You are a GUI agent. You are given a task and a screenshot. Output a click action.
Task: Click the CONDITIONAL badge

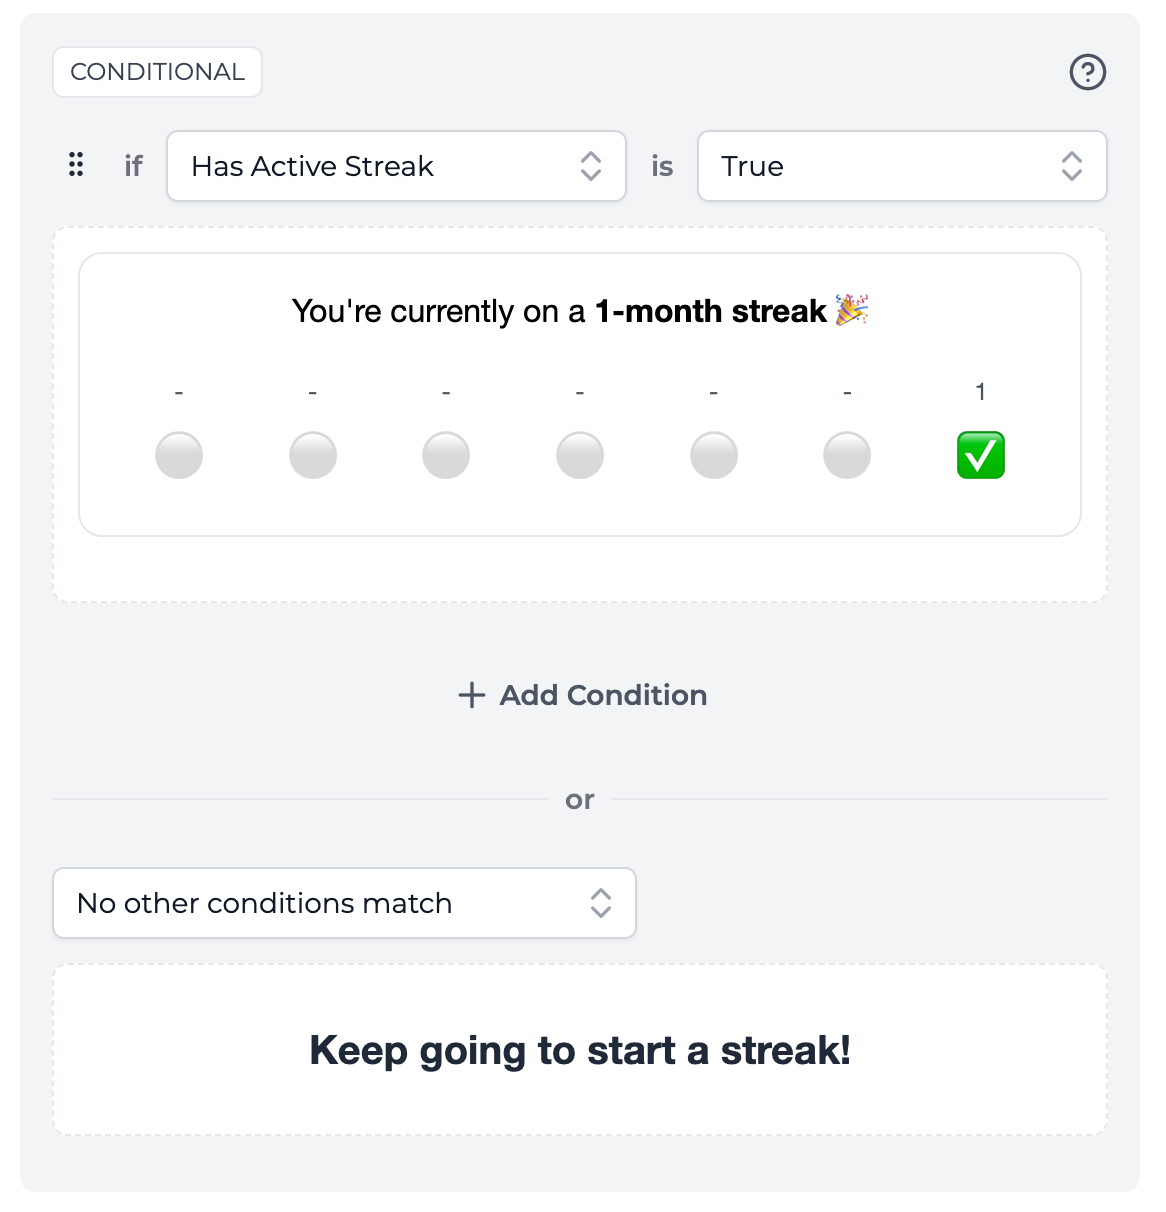click(x=157, y=71)
